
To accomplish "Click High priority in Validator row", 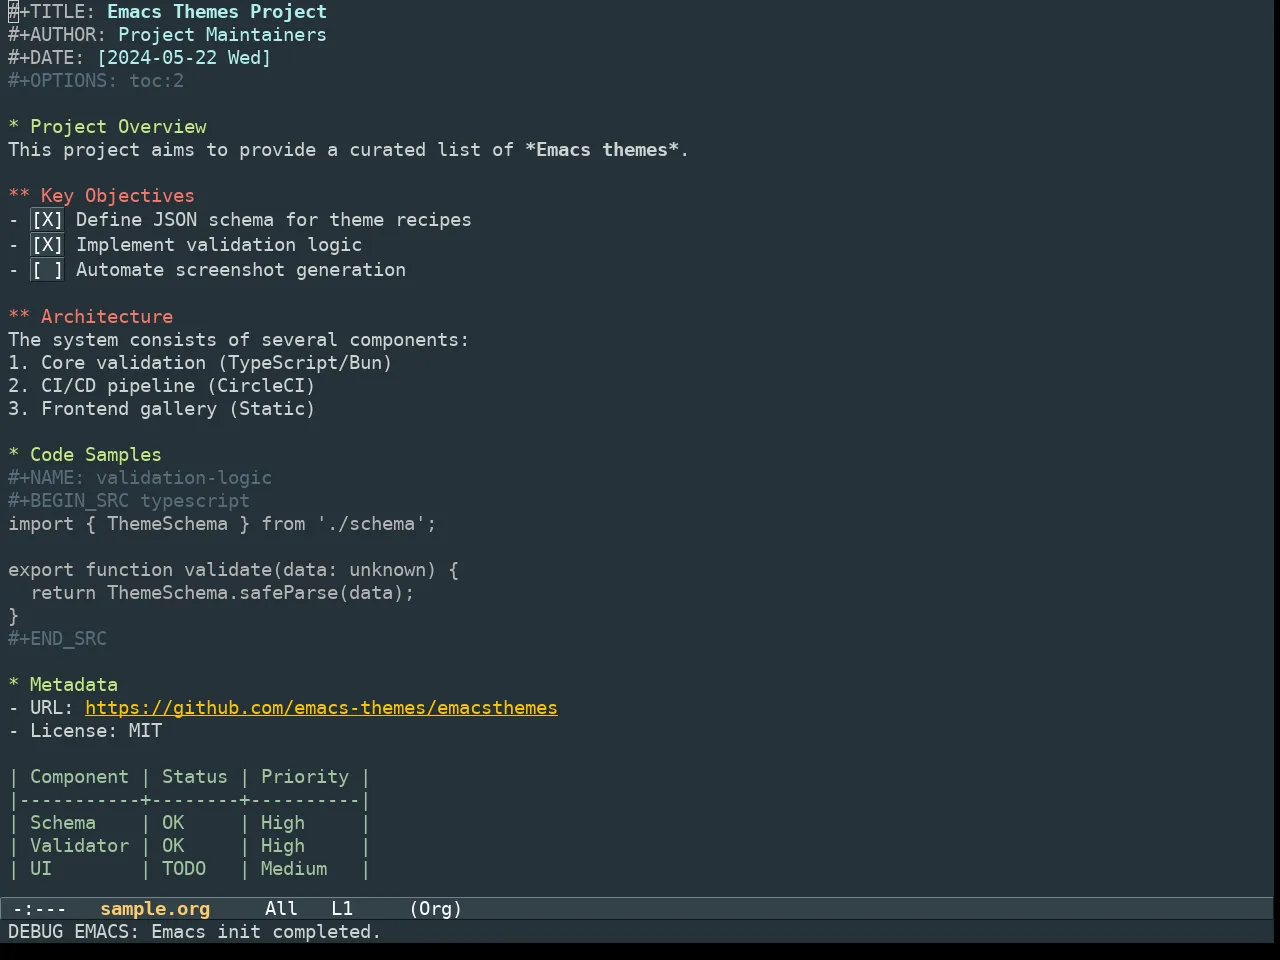I will [283, 846].
